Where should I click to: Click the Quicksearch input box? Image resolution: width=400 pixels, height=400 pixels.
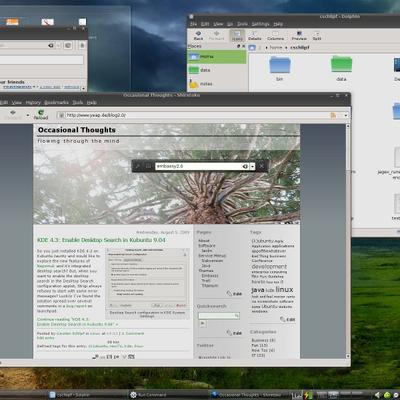pyautogui.click(x=218, y=315)
